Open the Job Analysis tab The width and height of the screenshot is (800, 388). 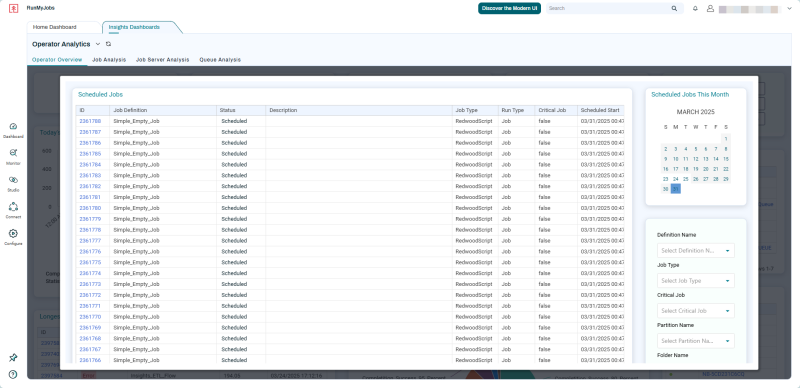109,60
